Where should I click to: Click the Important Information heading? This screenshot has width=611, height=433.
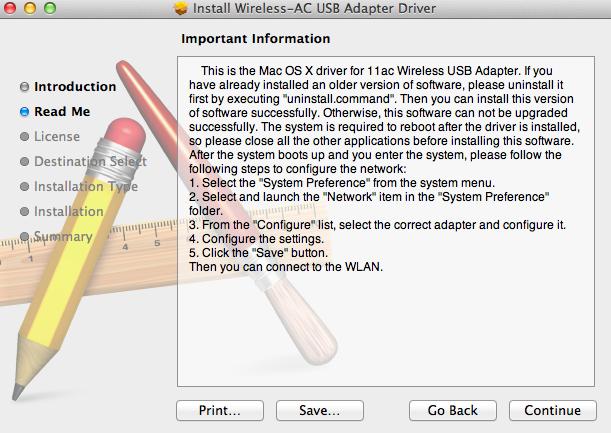point(256,39)
